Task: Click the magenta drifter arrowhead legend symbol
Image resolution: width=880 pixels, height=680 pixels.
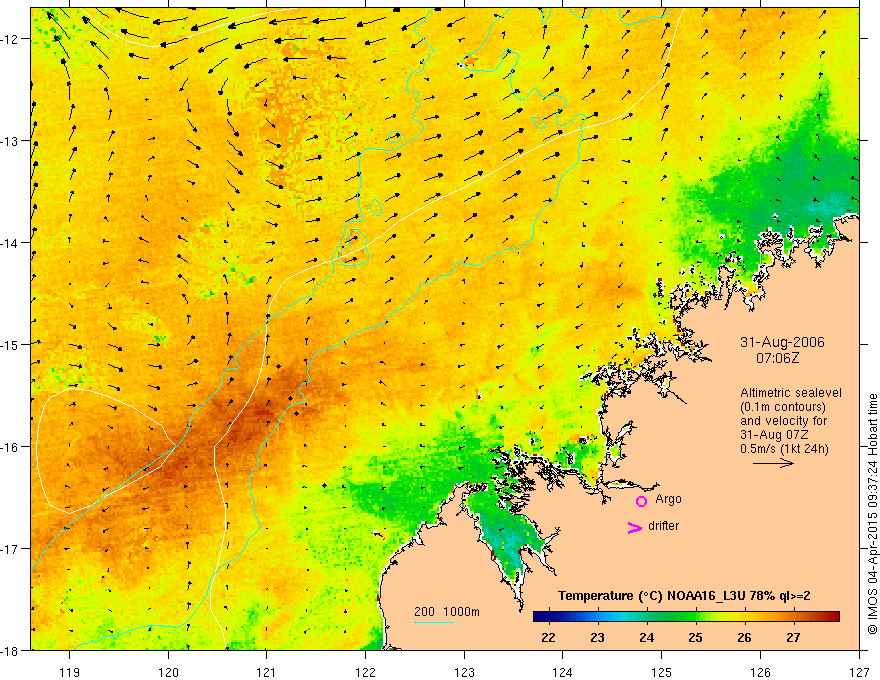Action: pos(635,528)
